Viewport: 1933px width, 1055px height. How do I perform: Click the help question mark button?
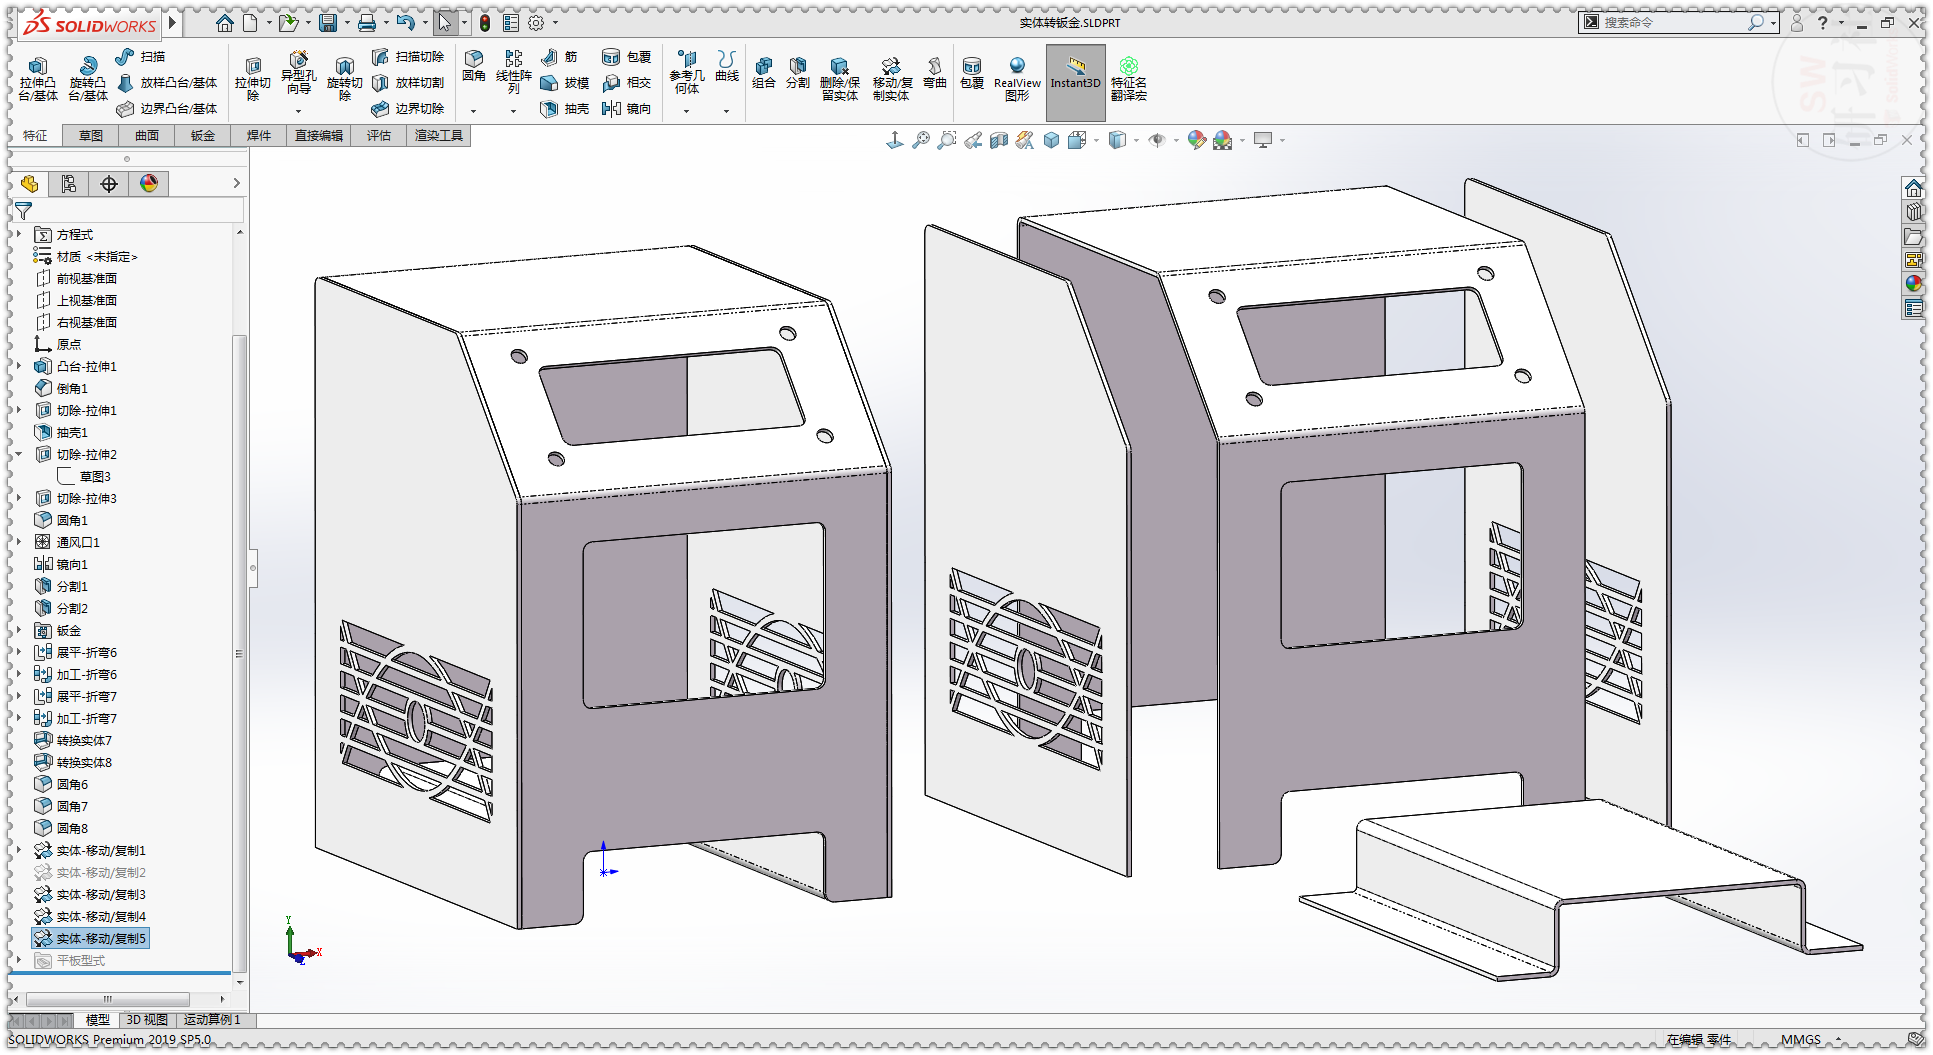(x=1823, y=22)
